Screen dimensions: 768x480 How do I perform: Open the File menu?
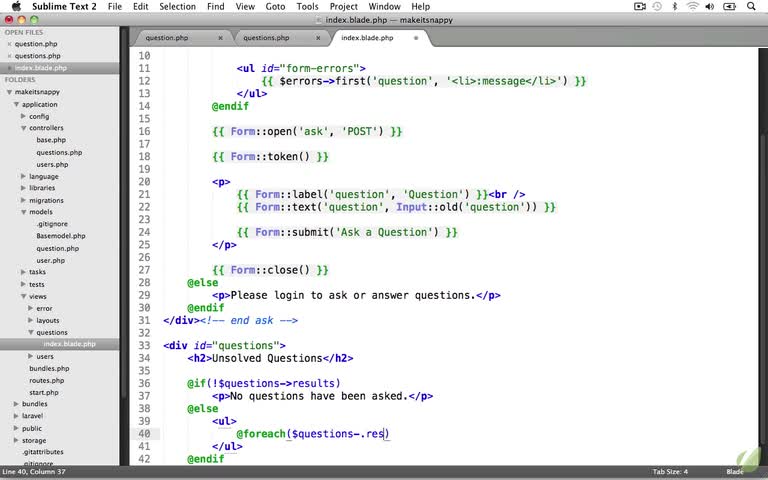[x=115, y=6]
